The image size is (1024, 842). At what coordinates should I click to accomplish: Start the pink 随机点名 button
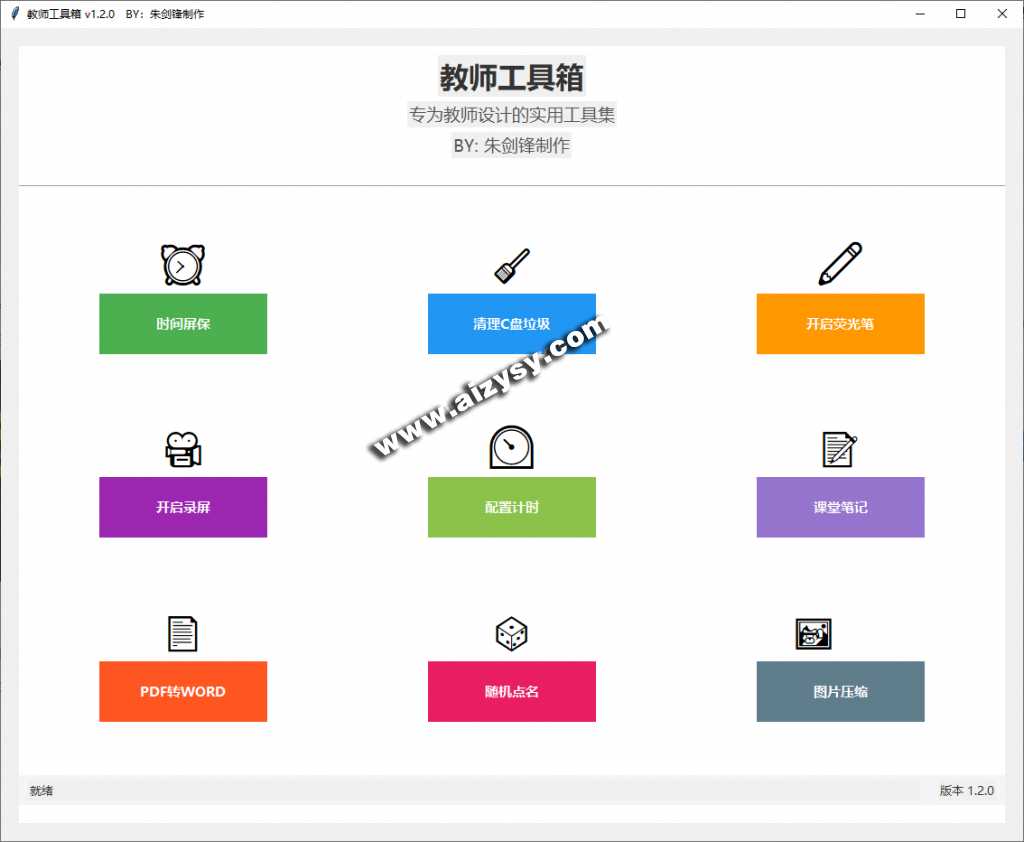pos(511,691)
